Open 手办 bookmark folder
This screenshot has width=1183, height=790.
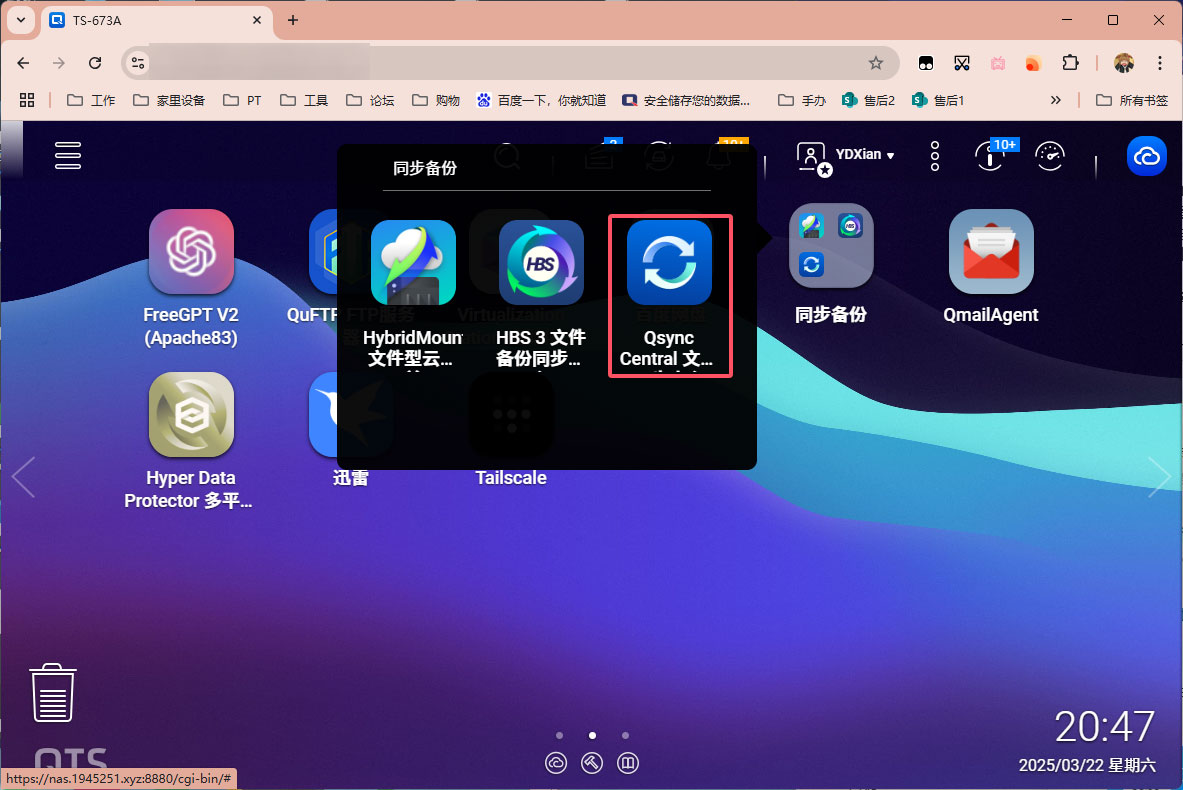click(x=802, y=100)
